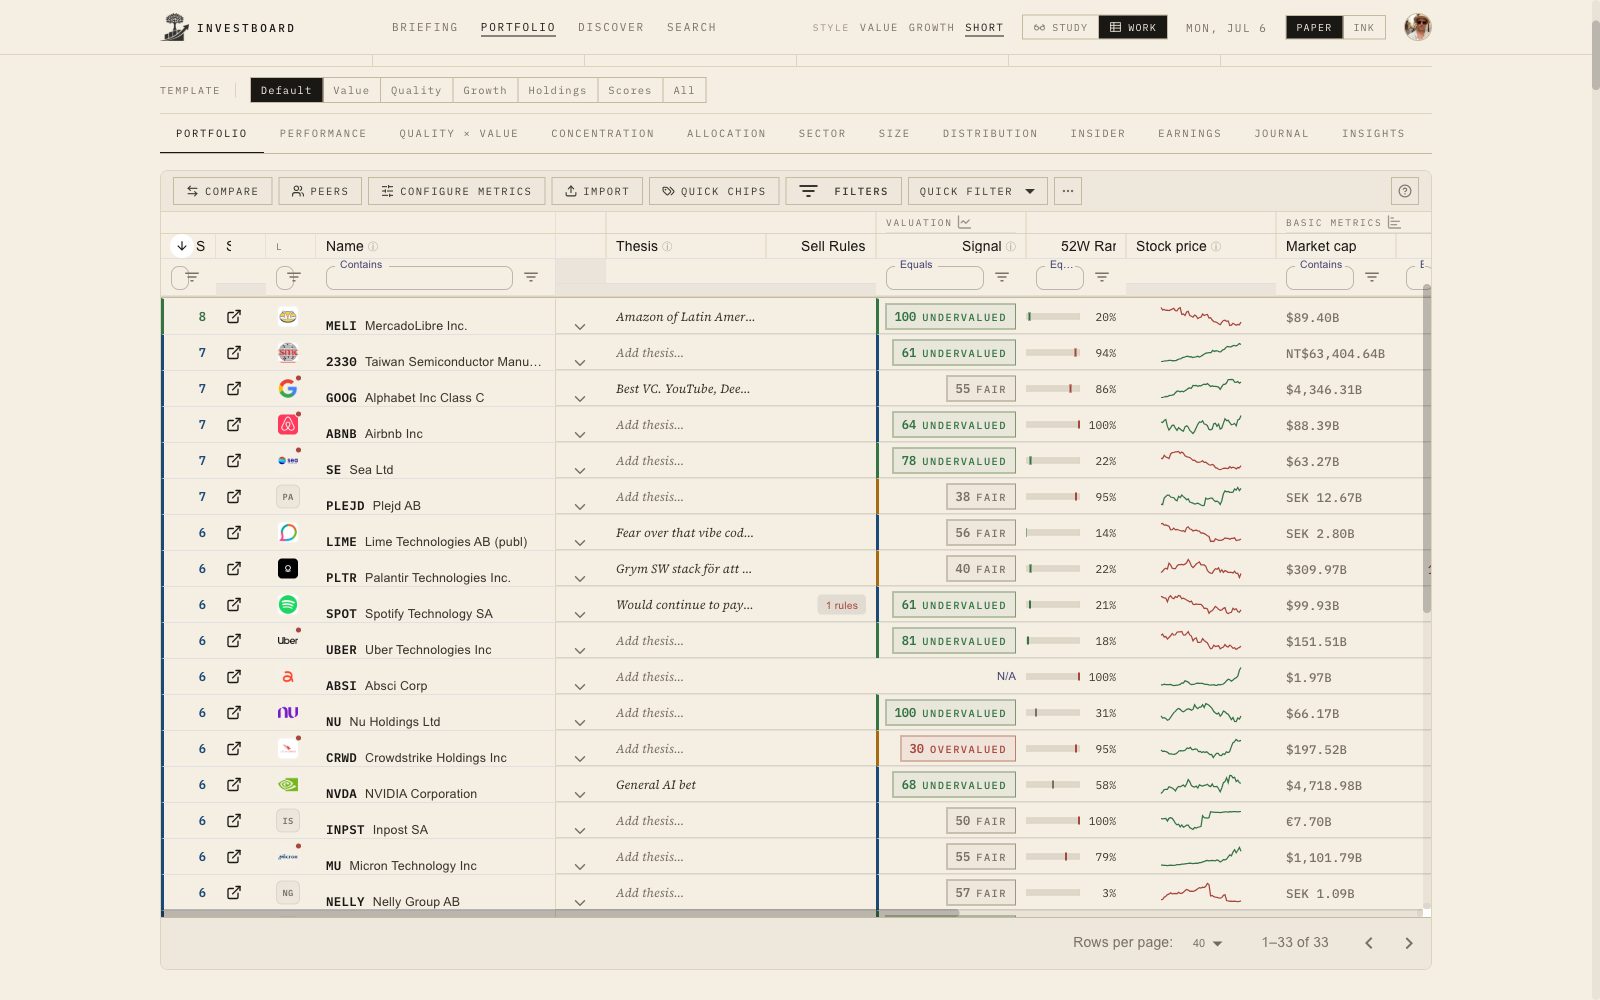This screenshot has width=1600, height=1000.
Task: Click the Compare button
Action: click(x=222, y=191)
